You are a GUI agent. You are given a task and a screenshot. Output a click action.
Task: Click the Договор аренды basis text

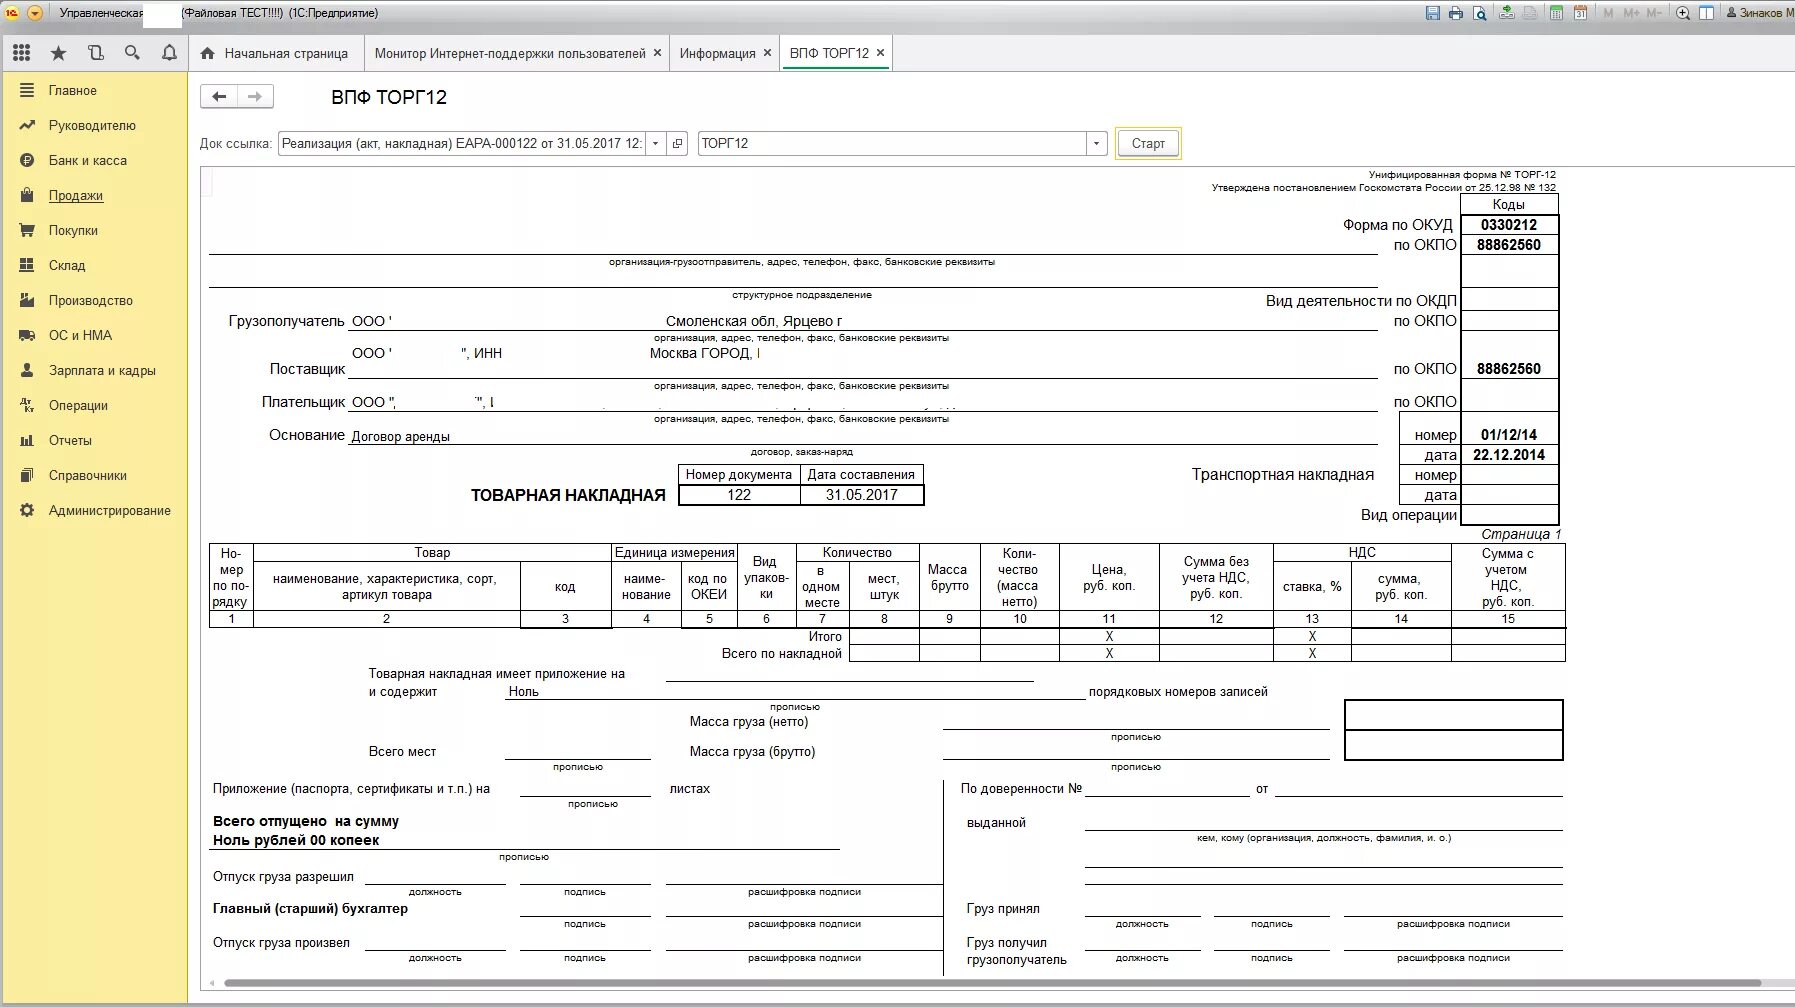coord(401,436)
